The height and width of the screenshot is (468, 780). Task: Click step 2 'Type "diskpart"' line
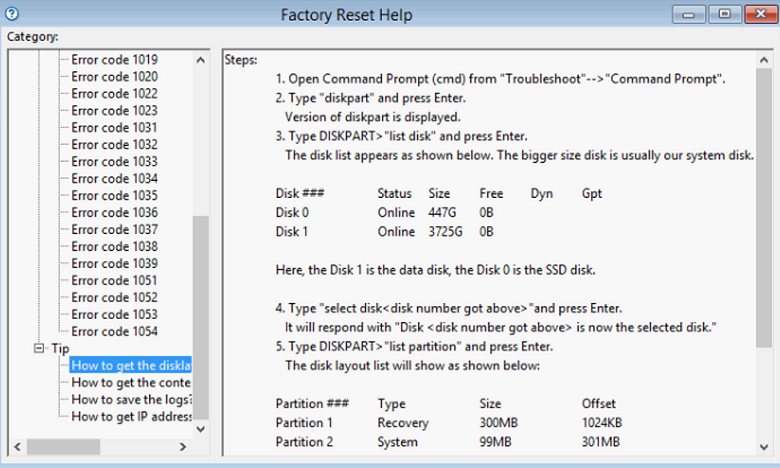(370, 98)
